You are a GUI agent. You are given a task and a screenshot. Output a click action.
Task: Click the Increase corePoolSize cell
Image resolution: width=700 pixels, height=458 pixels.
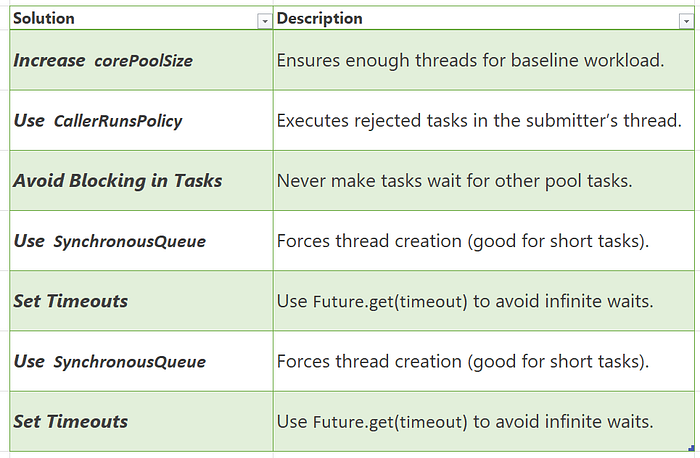(x=141, y=60)
